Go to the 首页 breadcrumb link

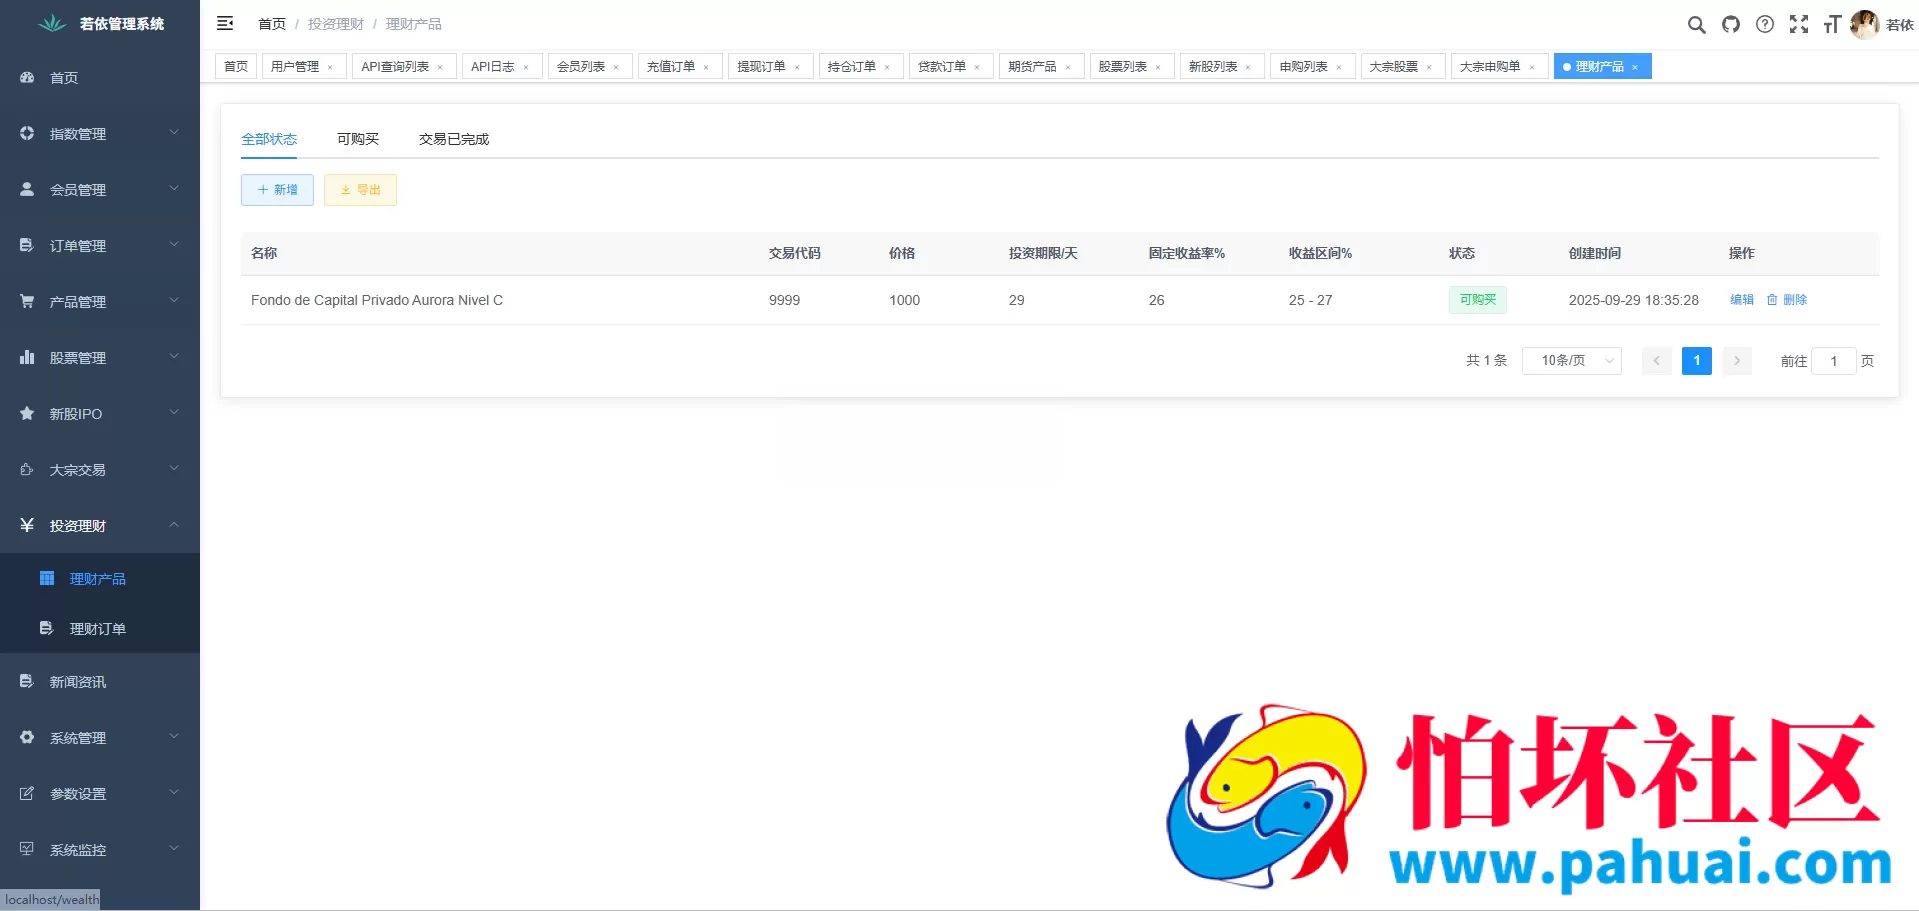(272, 24)
